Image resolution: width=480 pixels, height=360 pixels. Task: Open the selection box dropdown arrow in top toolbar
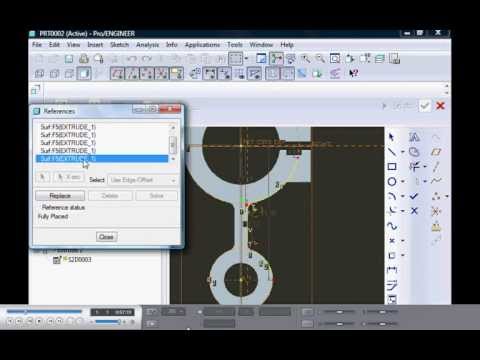[x=246, y=59]
